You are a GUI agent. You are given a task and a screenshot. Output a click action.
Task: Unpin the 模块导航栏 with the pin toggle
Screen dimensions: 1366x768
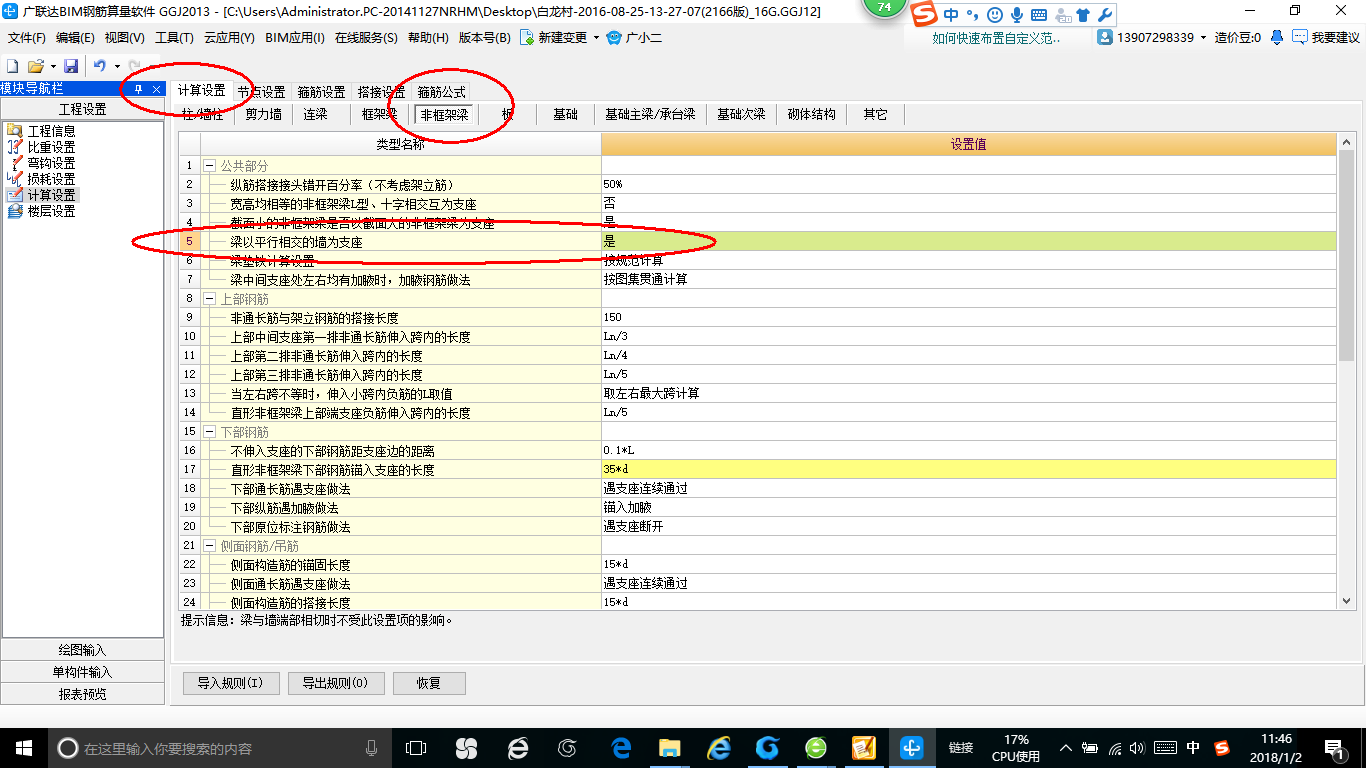click(x=140, y=89)
